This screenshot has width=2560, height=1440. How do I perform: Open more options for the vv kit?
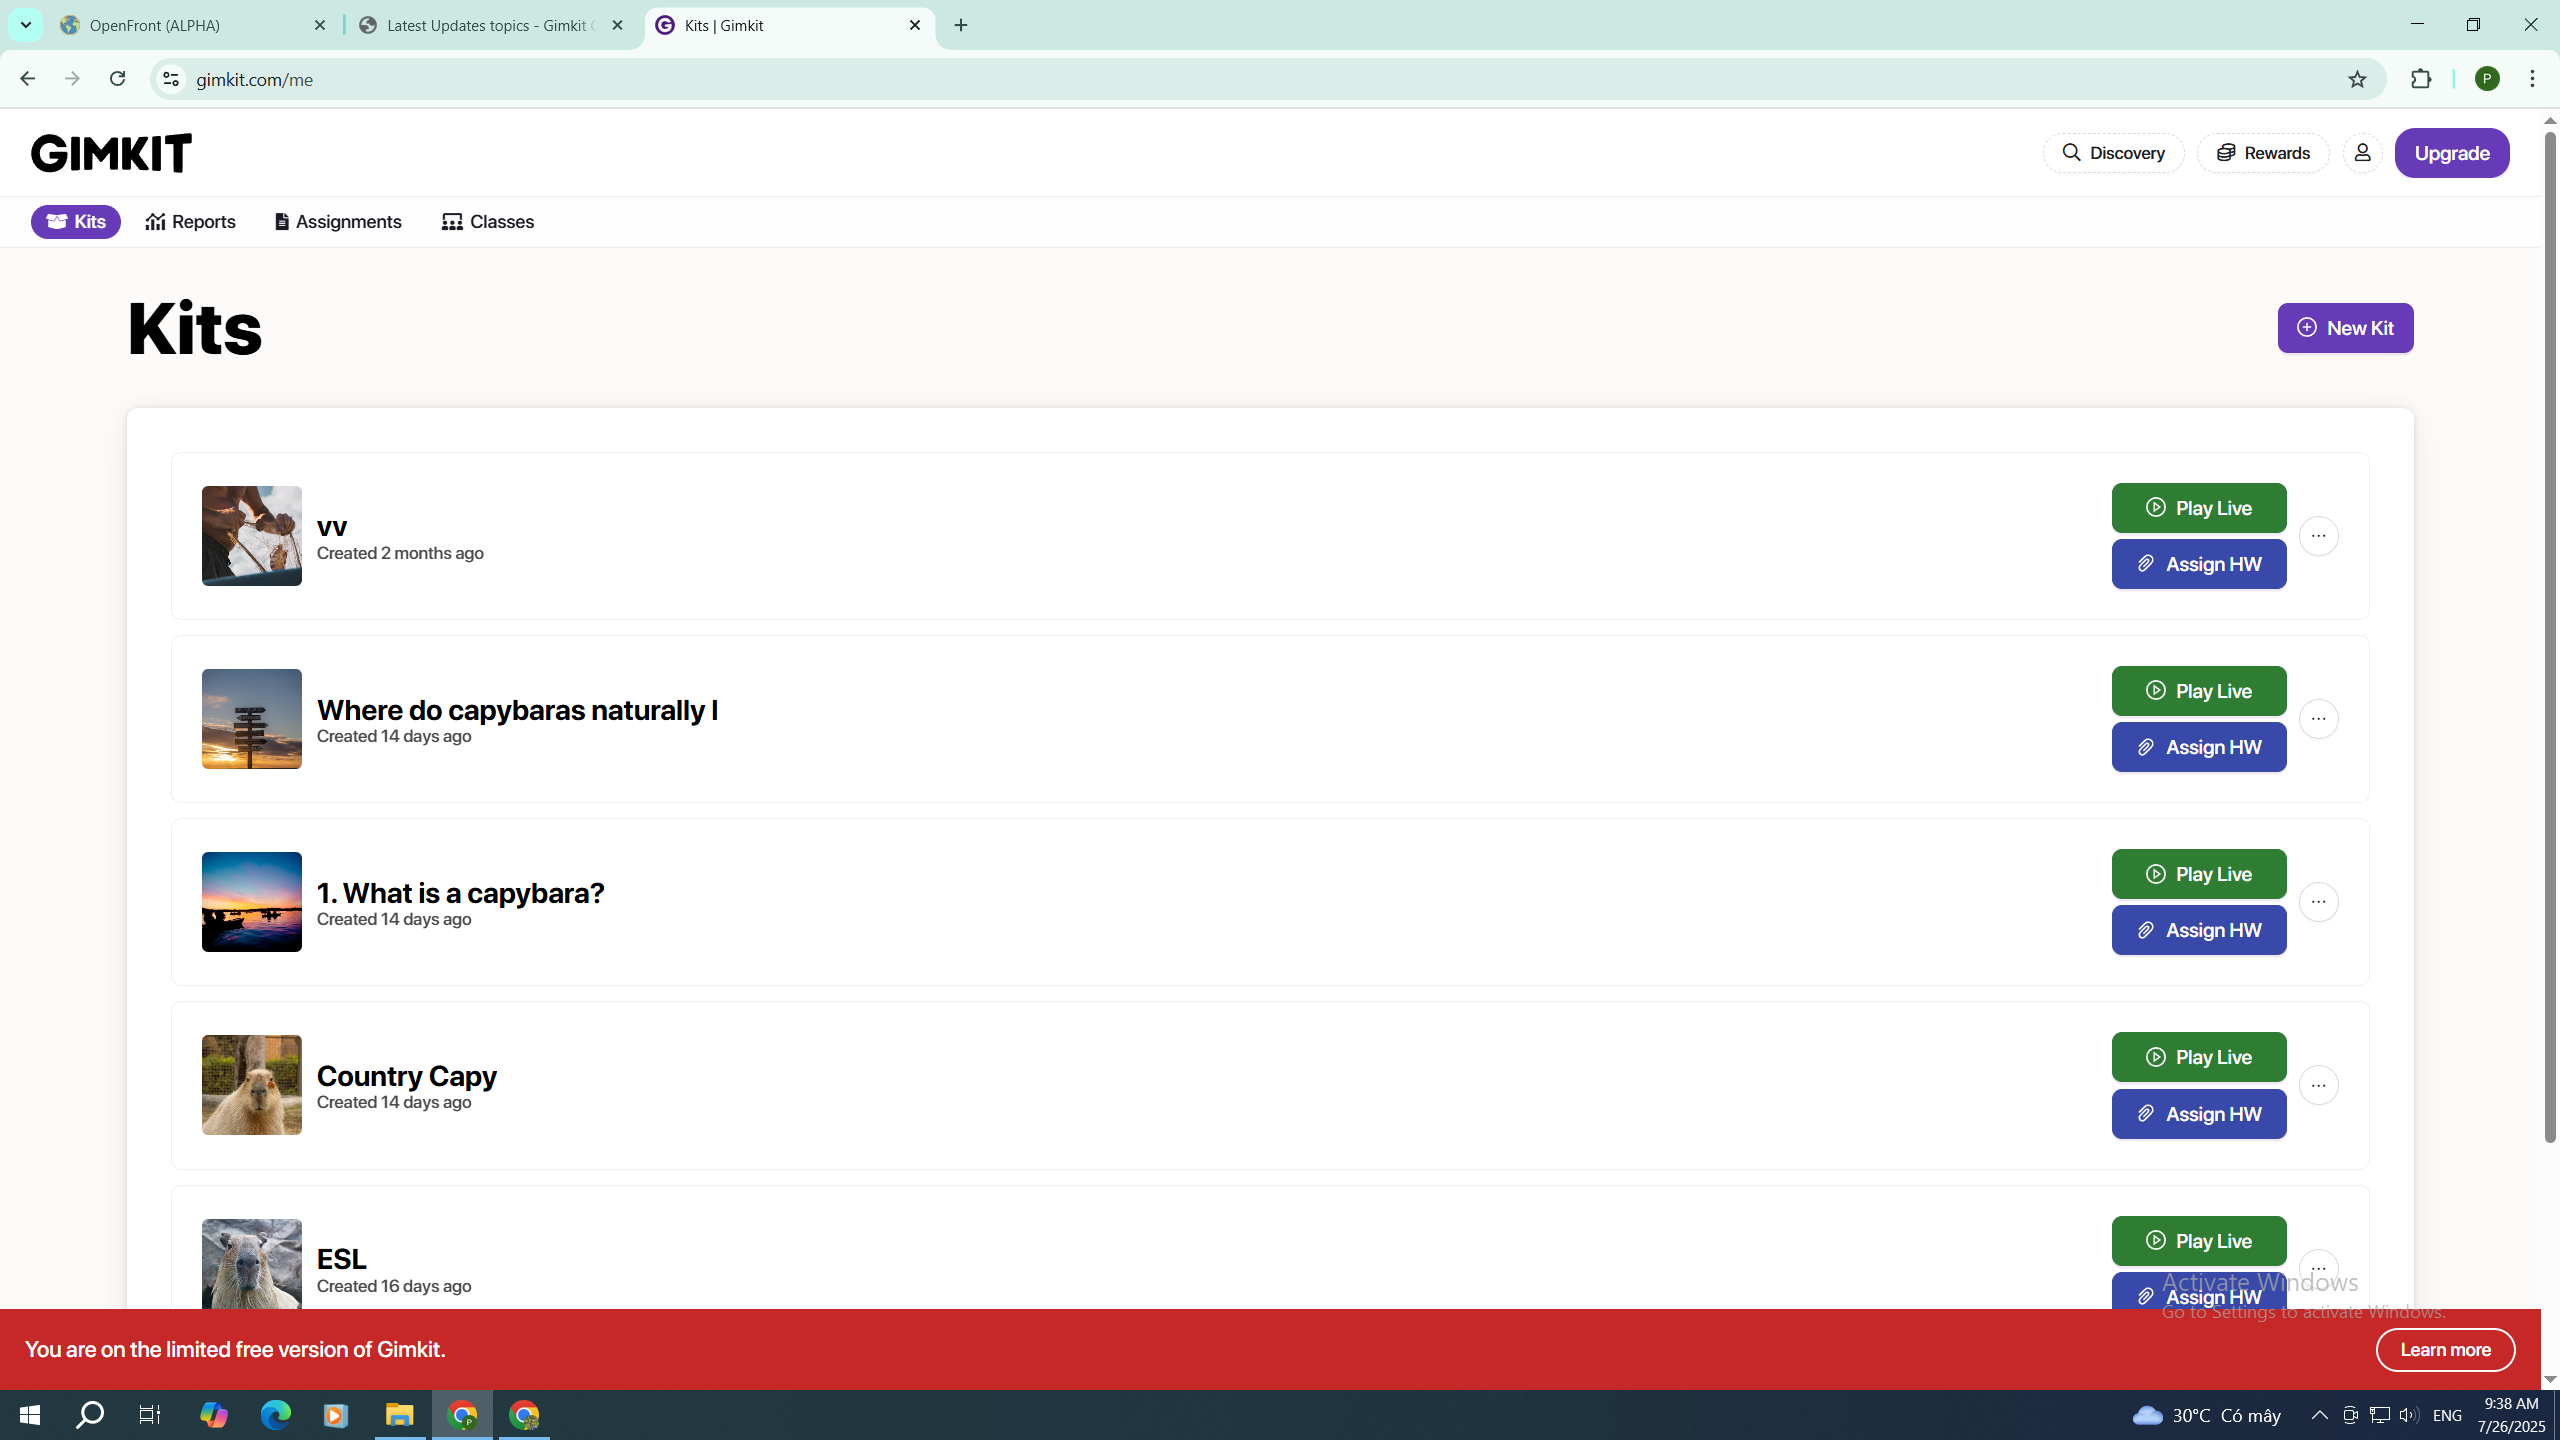pos(2318,536)
